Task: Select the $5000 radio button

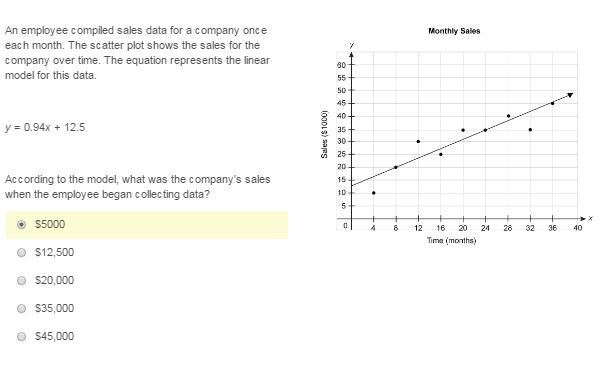Action: [22, 224]
